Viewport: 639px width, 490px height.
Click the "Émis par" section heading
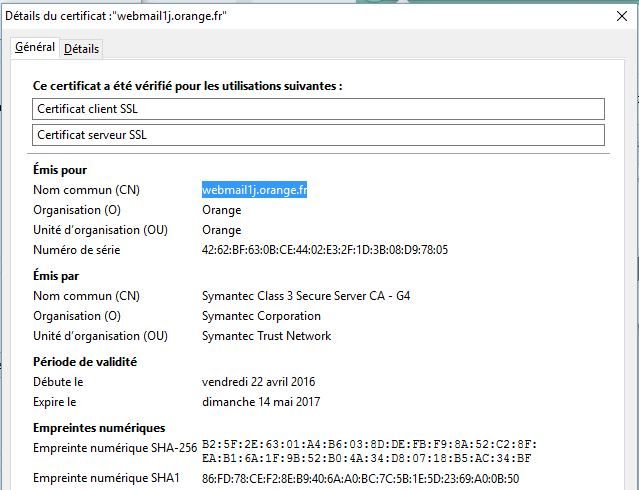point(56,276)
